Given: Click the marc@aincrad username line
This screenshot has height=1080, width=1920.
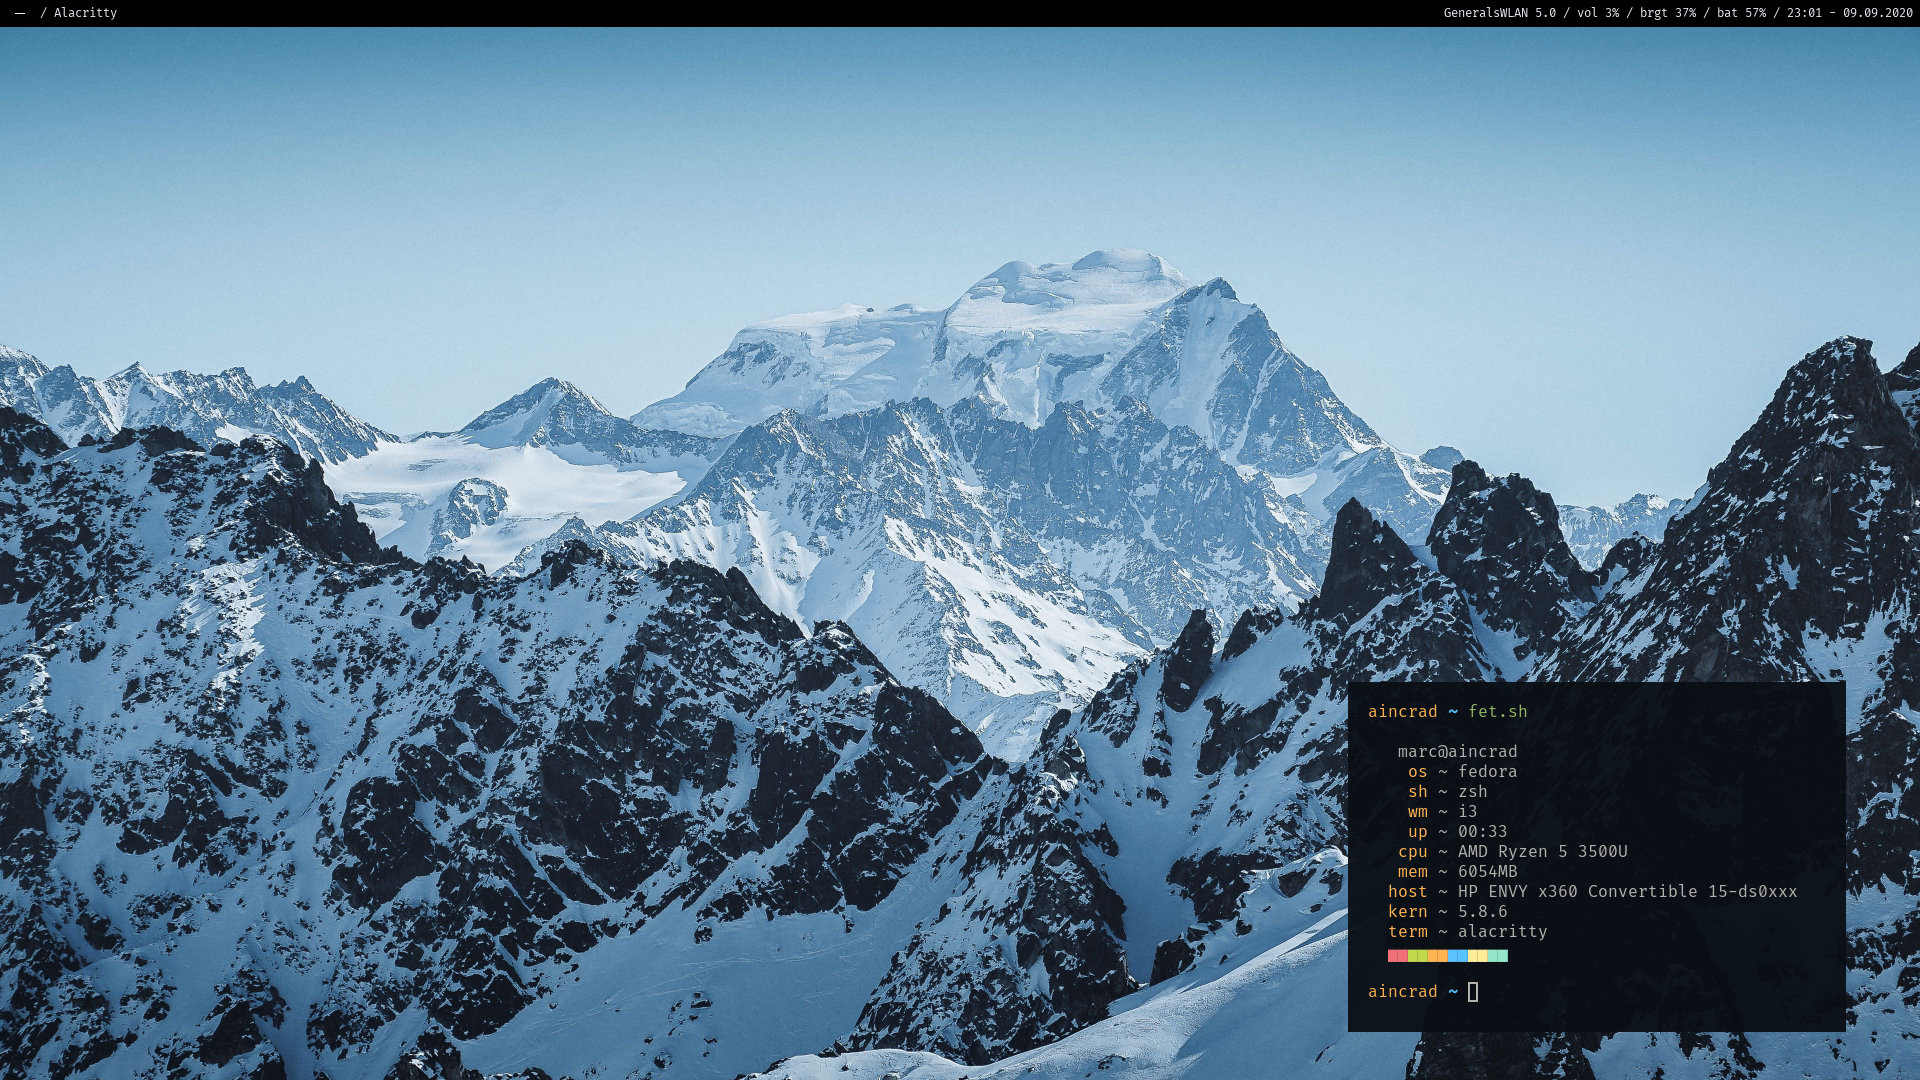Looking at the screenshot, I should (x=1457, y=752).
